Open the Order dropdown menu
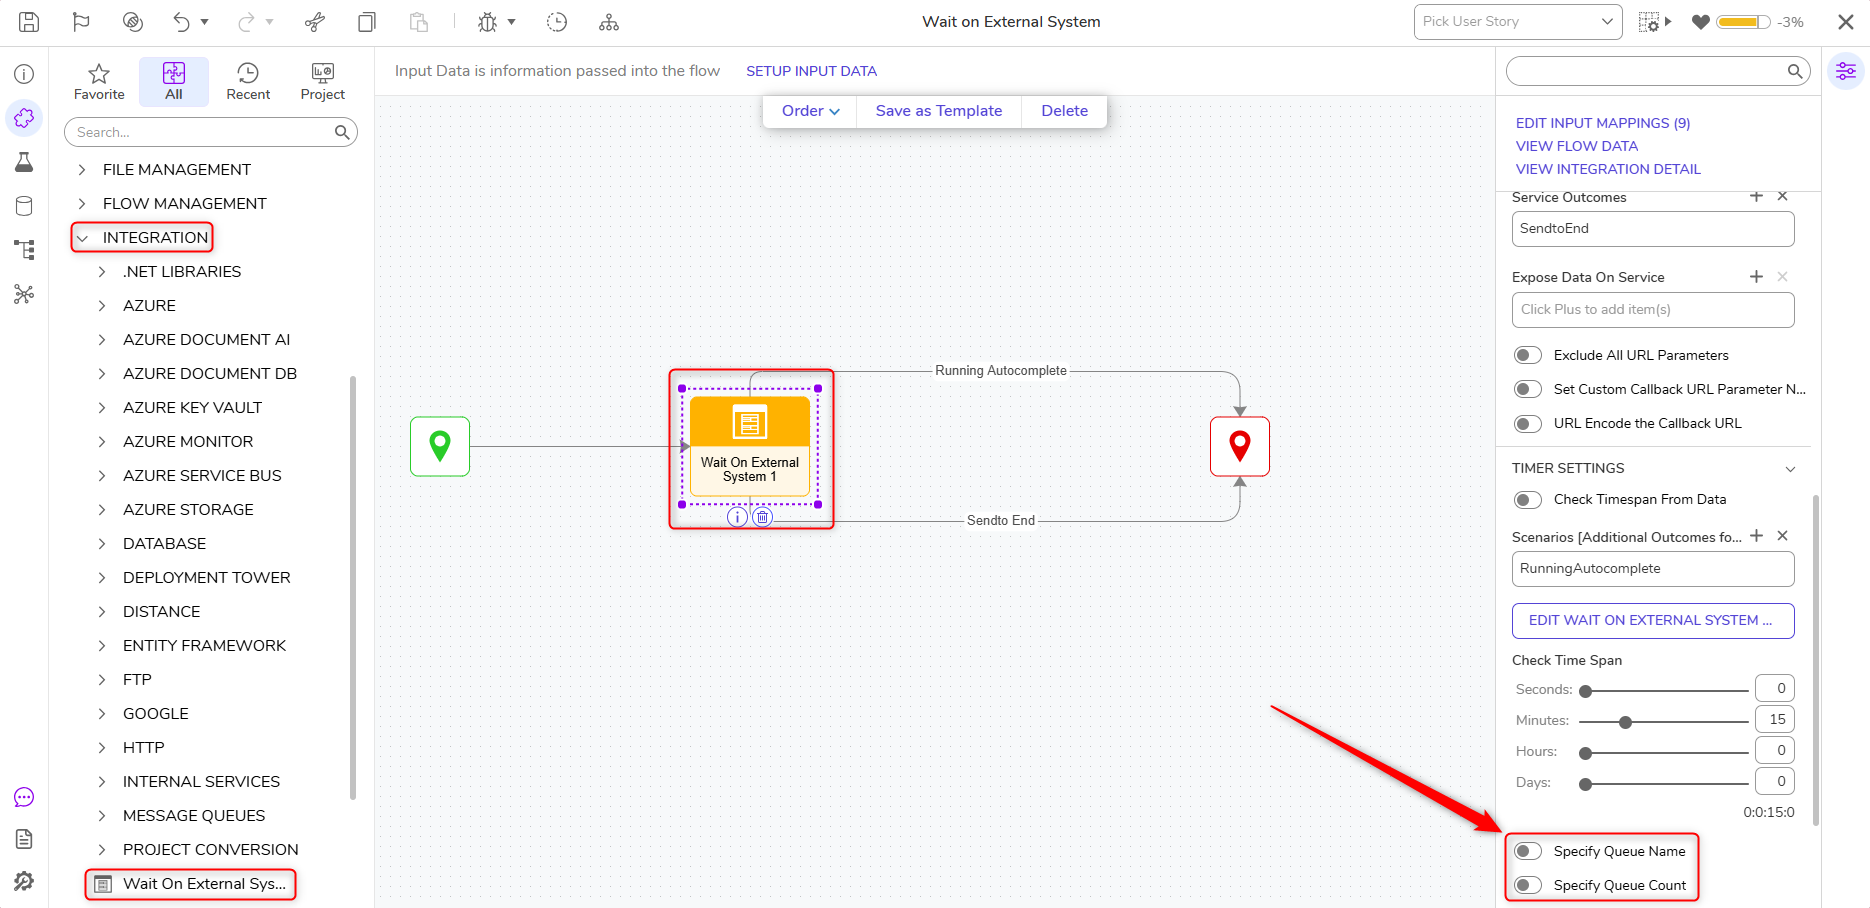This screenshot has height=908, width=1870. (810, 111)
